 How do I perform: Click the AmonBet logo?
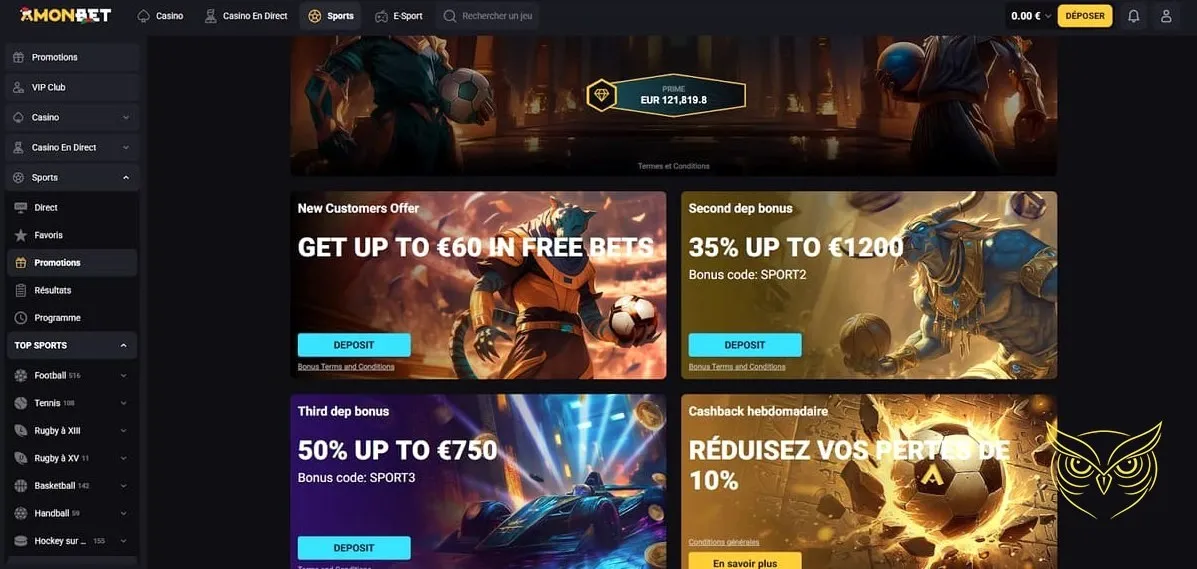tap(66, 15)
